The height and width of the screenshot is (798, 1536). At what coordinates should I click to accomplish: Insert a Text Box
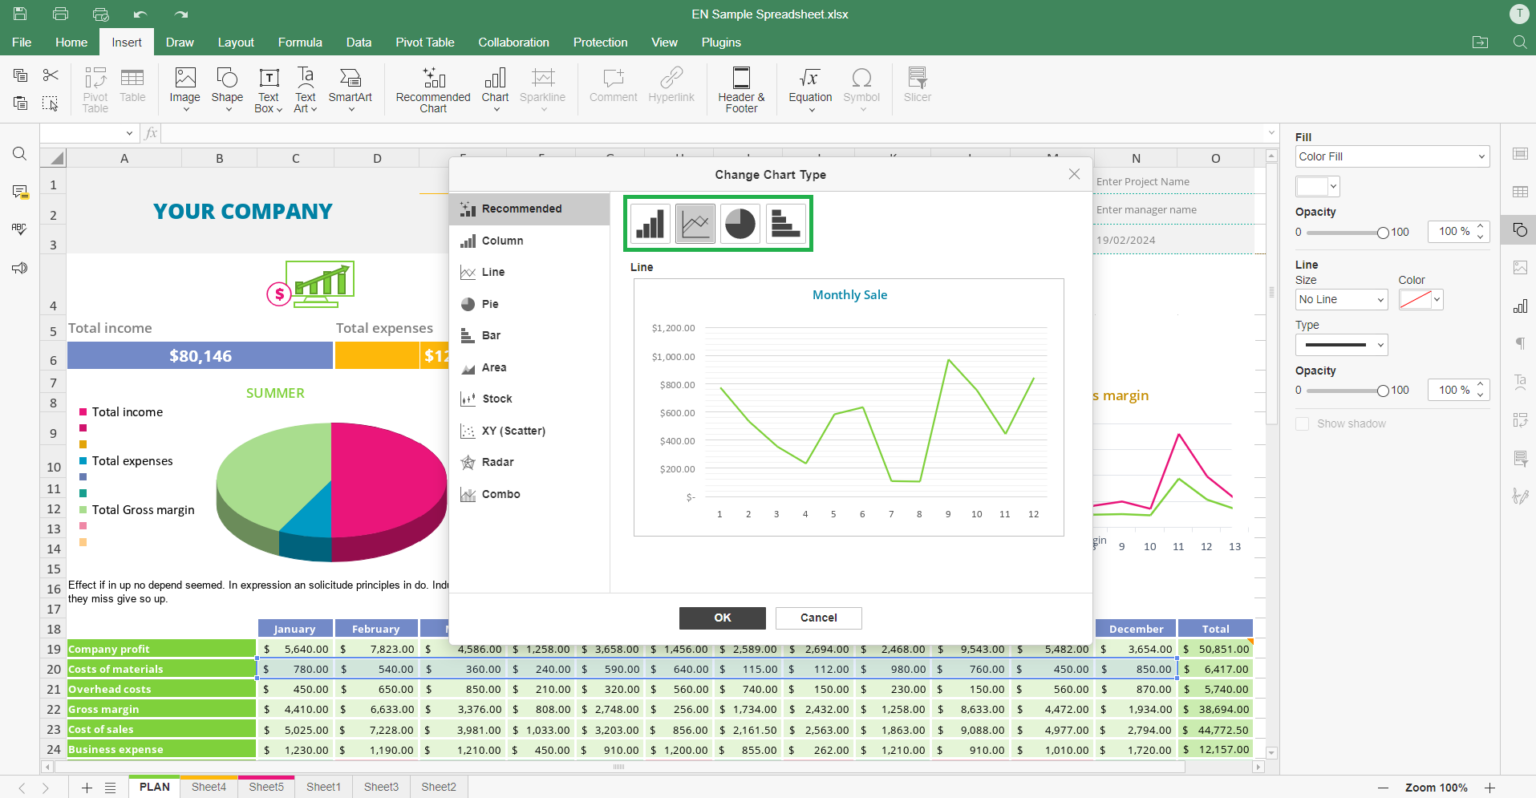(268, 89)
